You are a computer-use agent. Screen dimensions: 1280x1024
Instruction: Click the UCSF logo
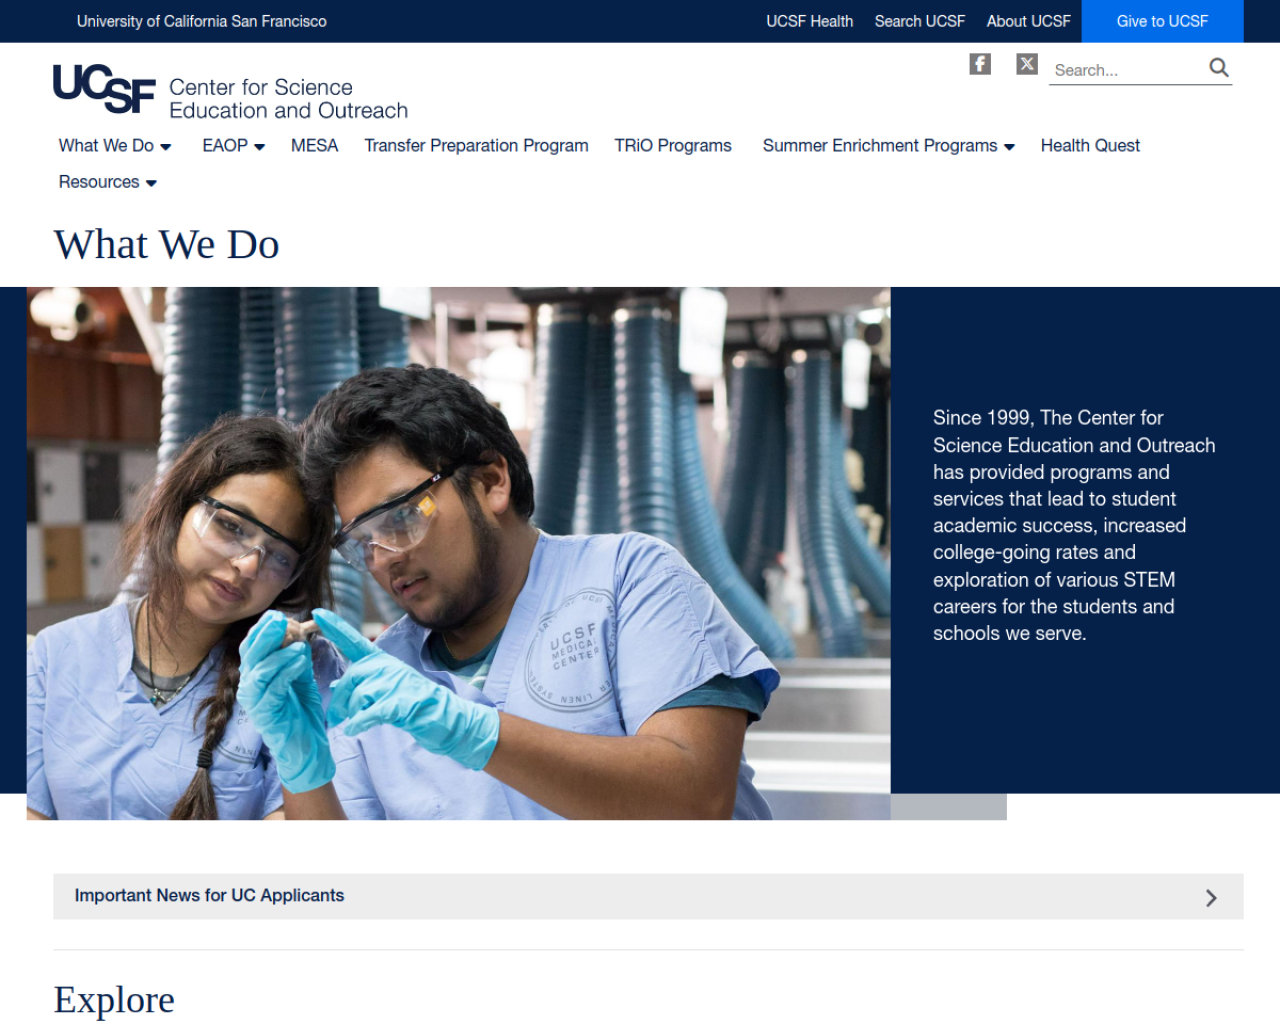pyautogui.click(x=104, y=89)
